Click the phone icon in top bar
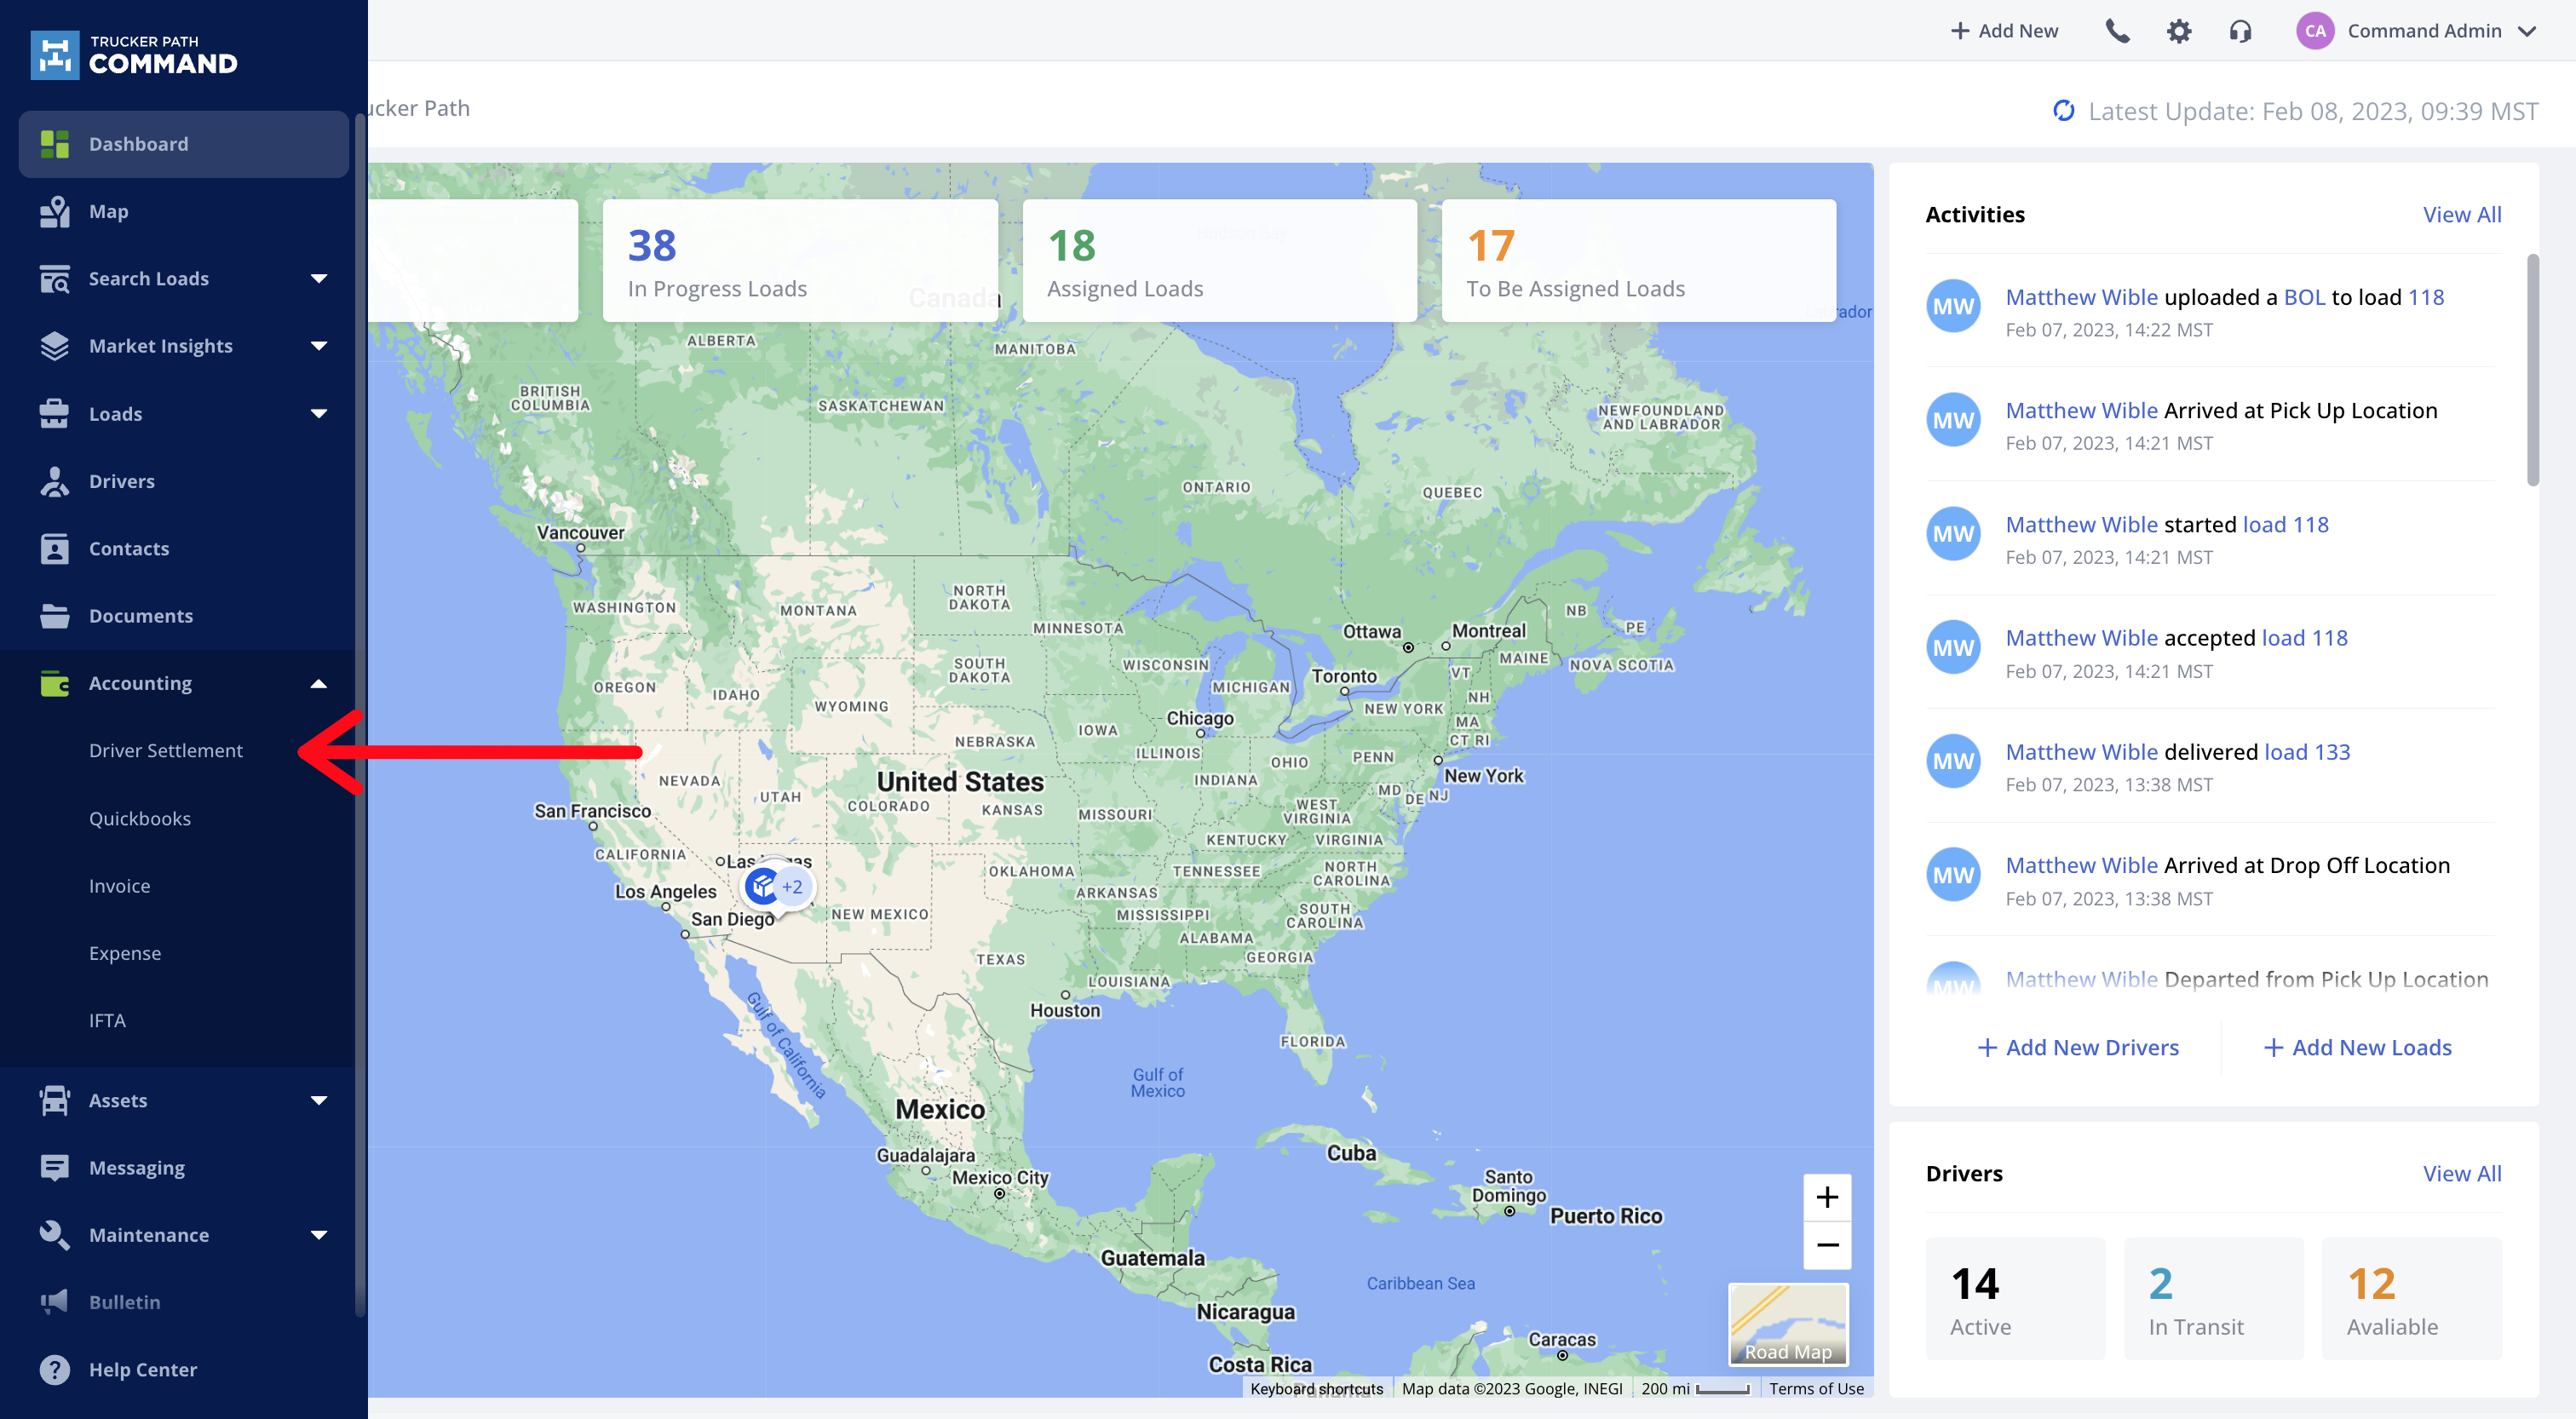 [2117, 31]
